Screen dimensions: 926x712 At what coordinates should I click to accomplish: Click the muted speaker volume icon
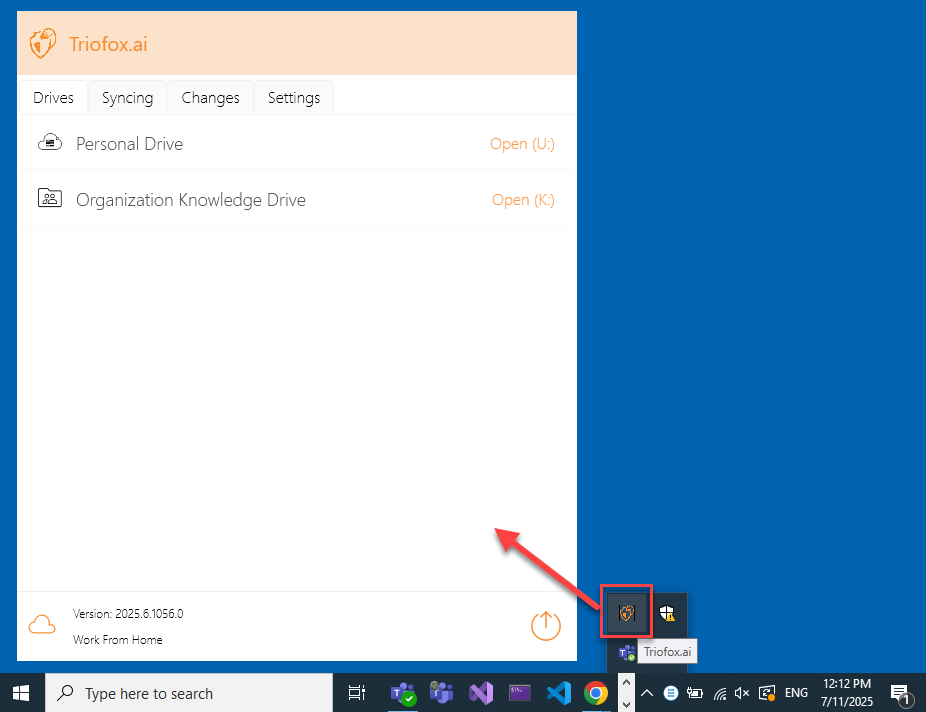(x=742, y=693)
